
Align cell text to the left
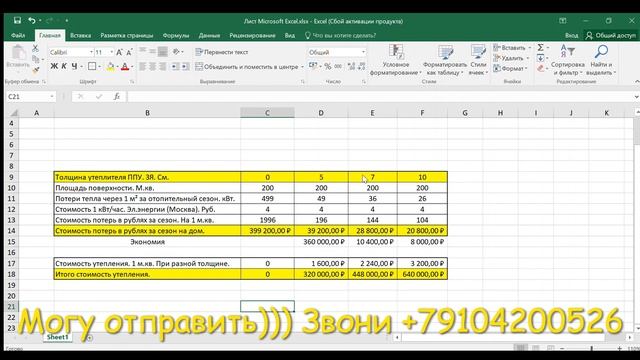tap(142, 66)
